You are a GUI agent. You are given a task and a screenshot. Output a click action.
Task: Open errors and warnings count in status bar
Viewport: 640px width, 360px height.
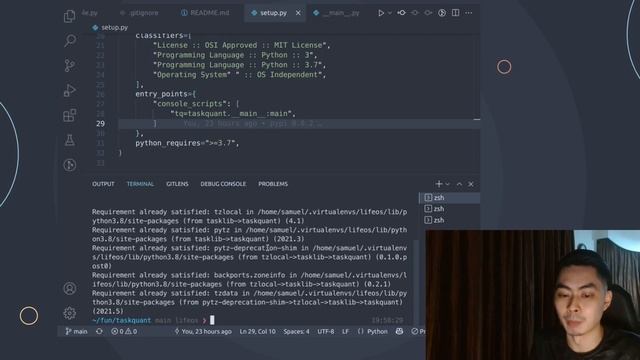pos(124,331)
